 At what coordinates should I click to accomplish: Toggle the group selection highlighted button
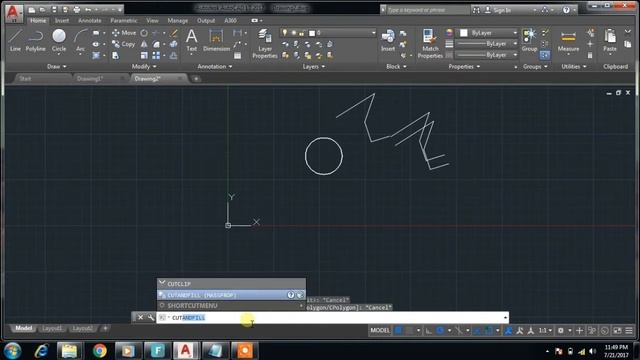point(545,55)
